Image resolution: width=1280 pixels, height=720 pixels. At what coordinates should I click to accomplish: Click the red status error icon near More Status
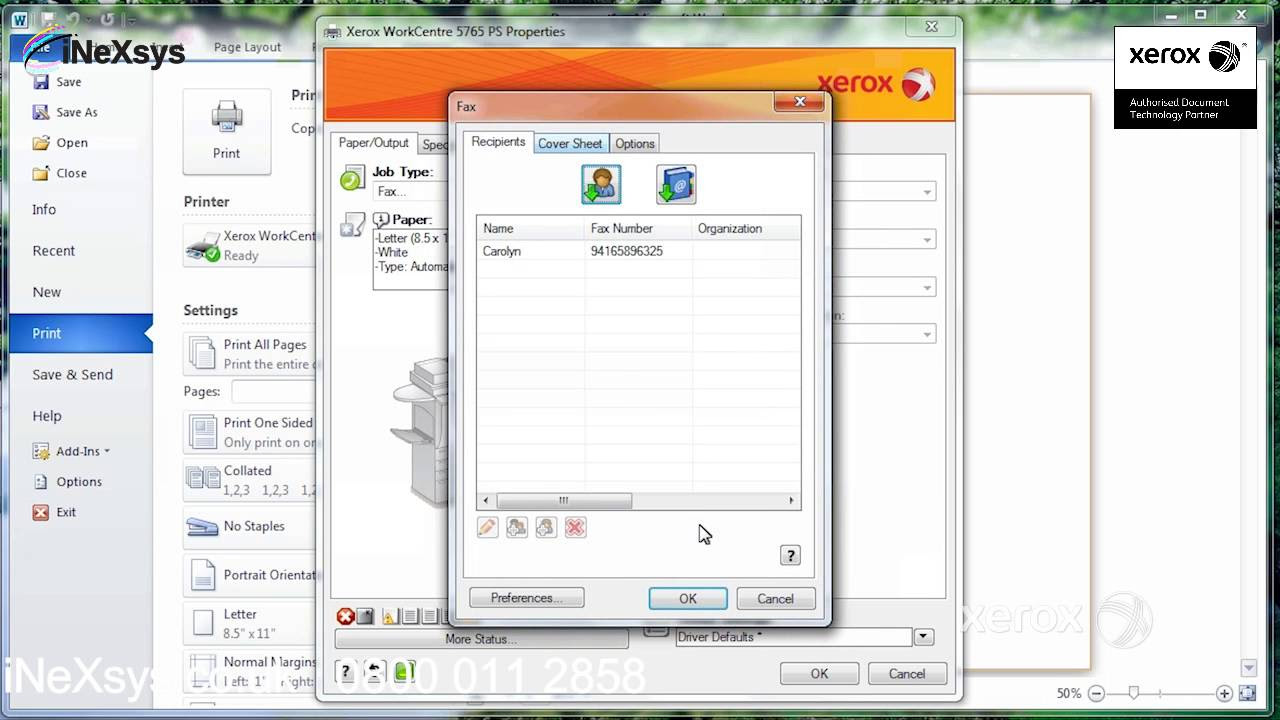(x=345, y=616)
